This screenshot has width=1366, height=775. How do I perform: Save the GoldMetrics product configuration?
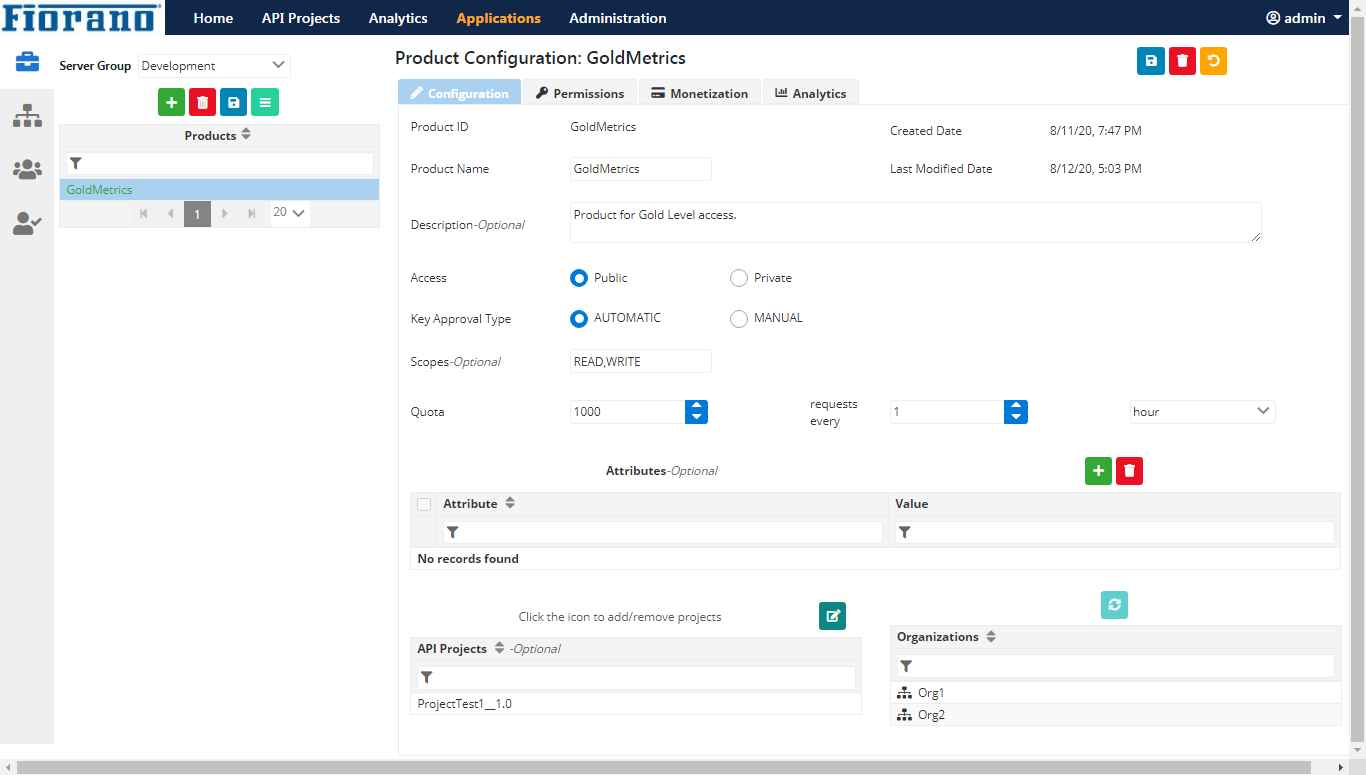coord(1151,61)
